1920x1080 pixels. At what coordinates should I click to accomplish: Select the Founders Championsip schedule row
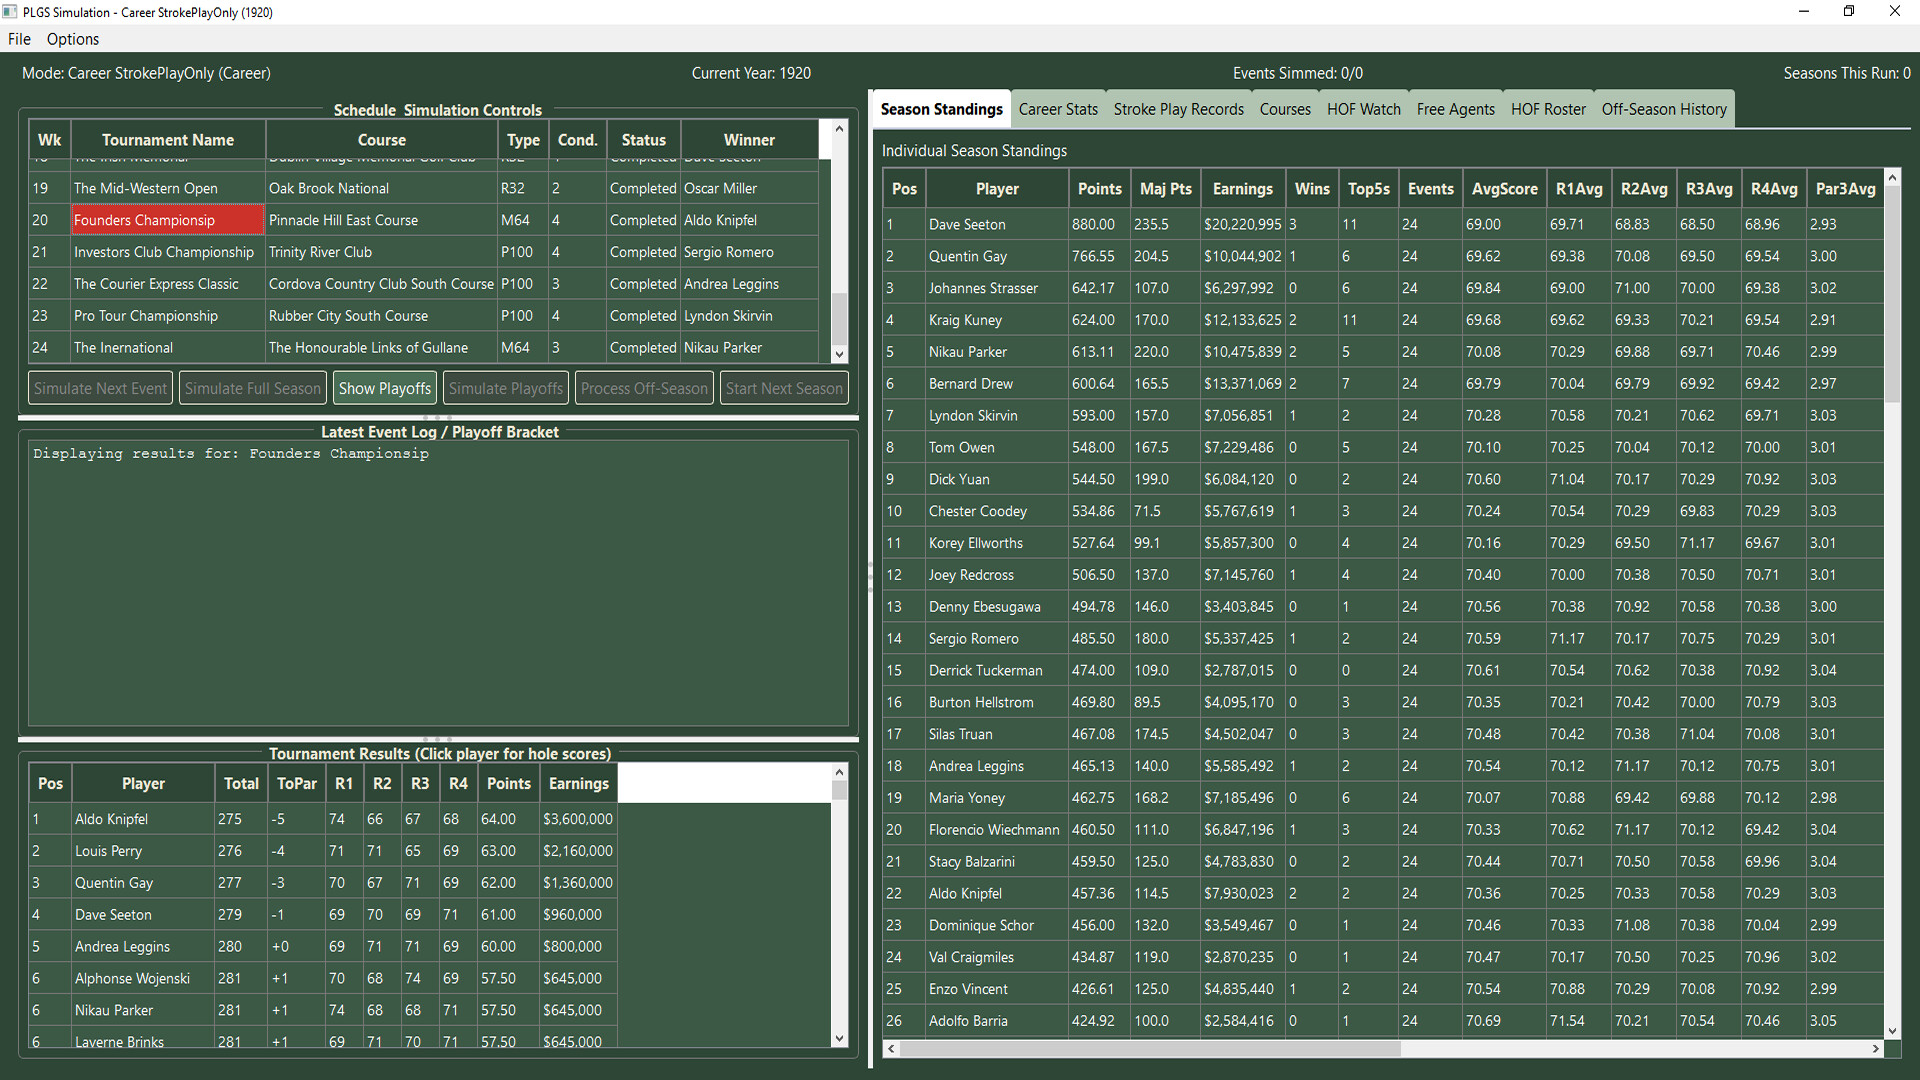pyautogui.click(x=167, y=219)
